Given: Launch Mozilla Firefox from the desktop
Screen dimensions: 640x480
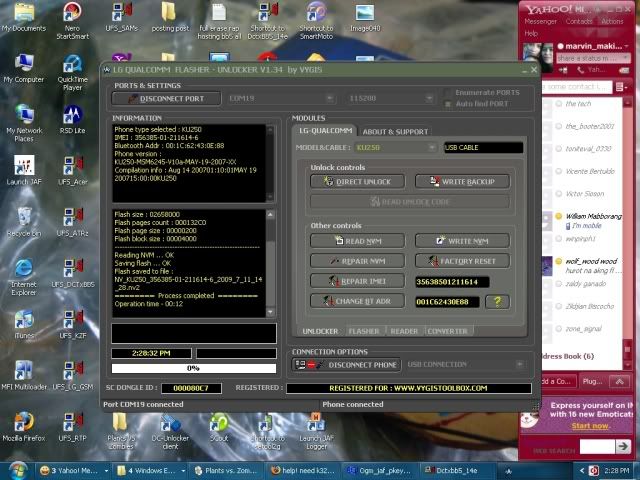Looking at the screenshot, I should coord(24,427).
